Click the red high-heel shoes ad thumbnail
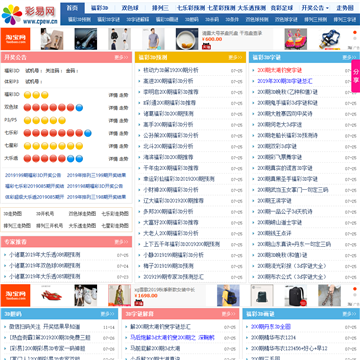This screenshot has height=360, width=360. (x=51, y=295)
